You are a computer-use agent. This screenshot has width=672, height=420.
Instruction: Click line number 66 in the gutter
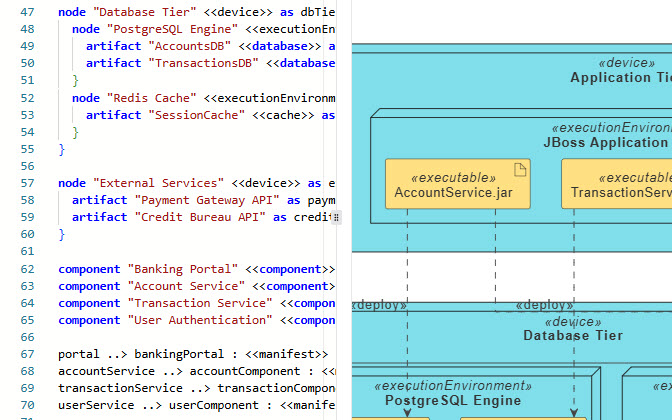coord(27,337)
